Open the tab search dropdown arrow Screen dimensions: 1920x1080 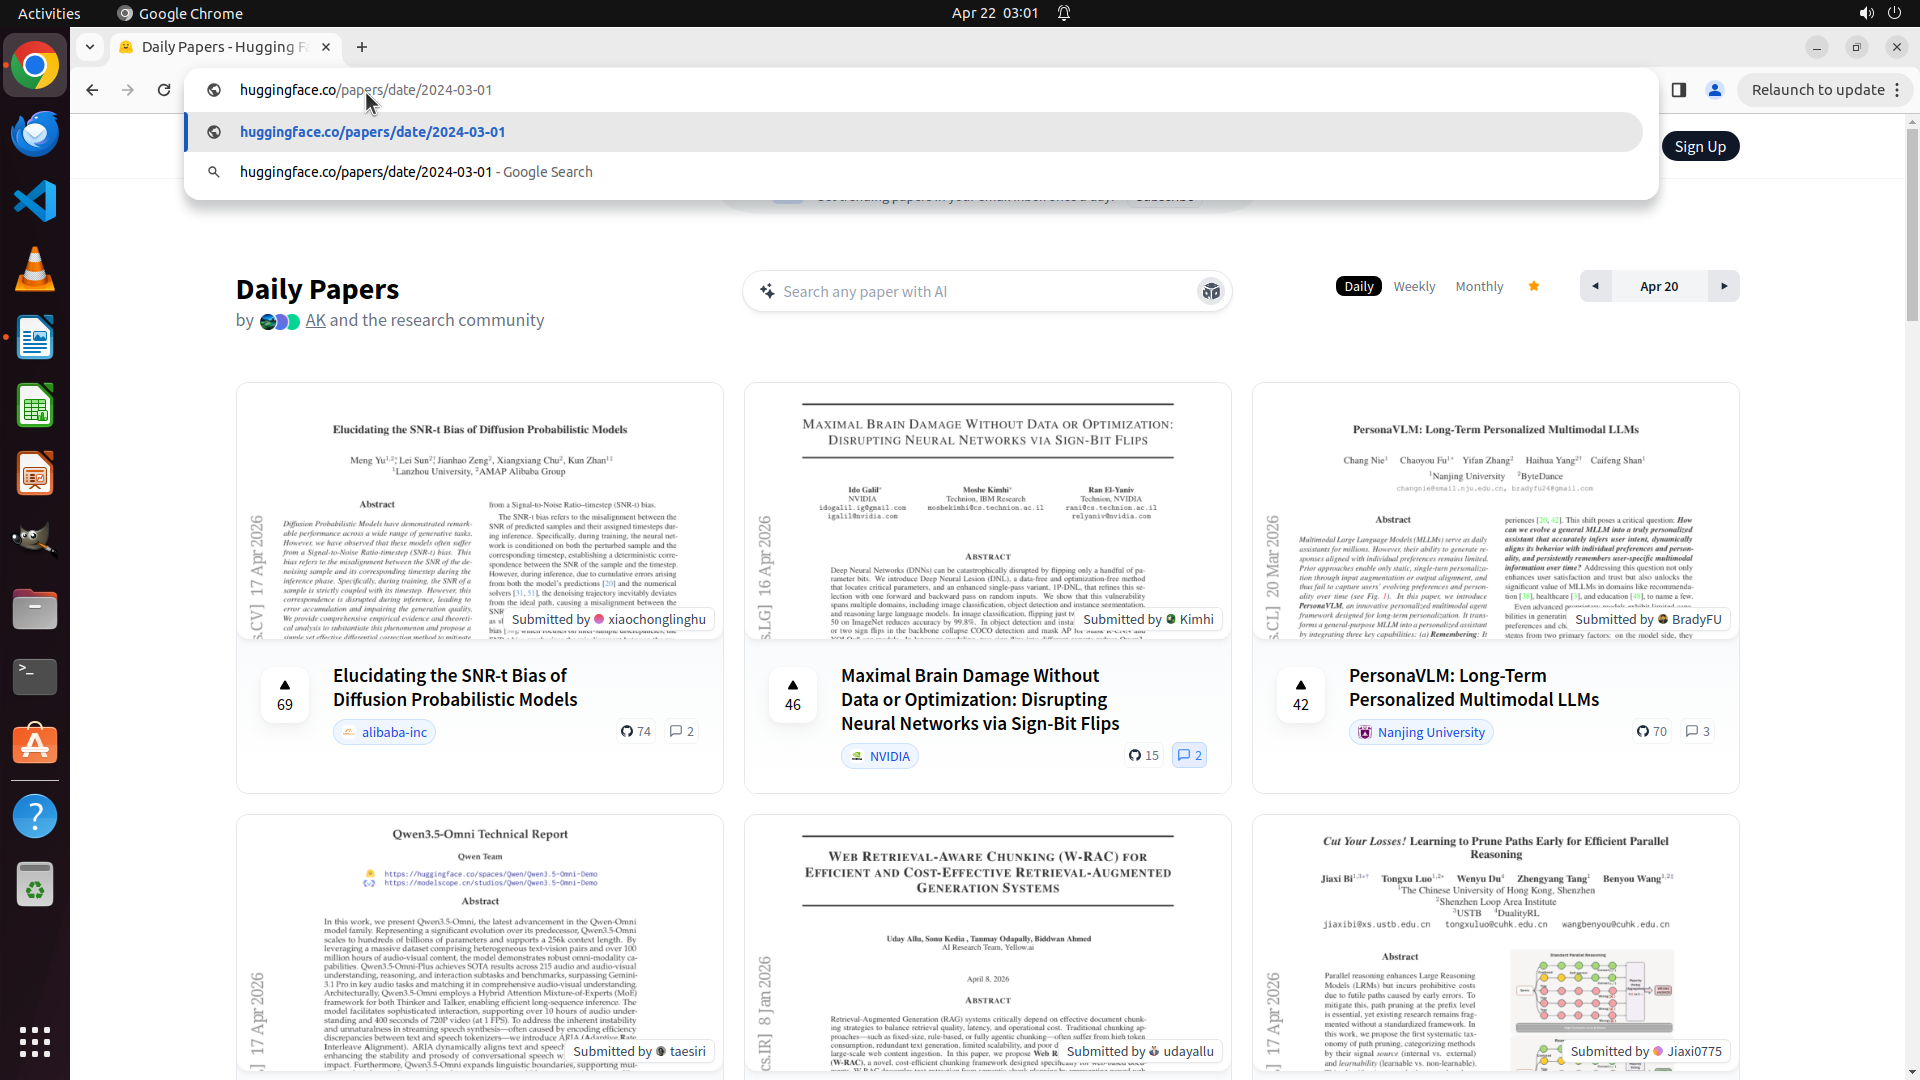[90, 47]
